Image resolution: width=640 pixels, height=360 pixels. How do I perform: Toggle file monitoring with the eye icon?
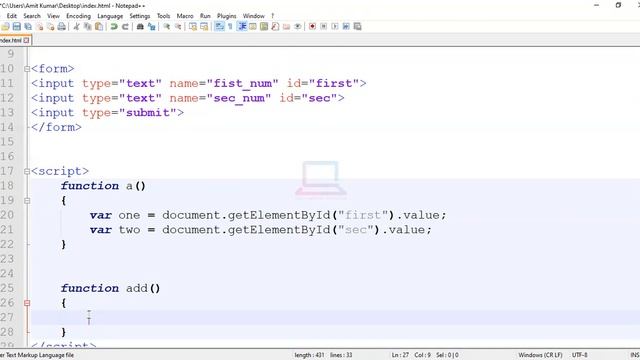coord(298,27)
